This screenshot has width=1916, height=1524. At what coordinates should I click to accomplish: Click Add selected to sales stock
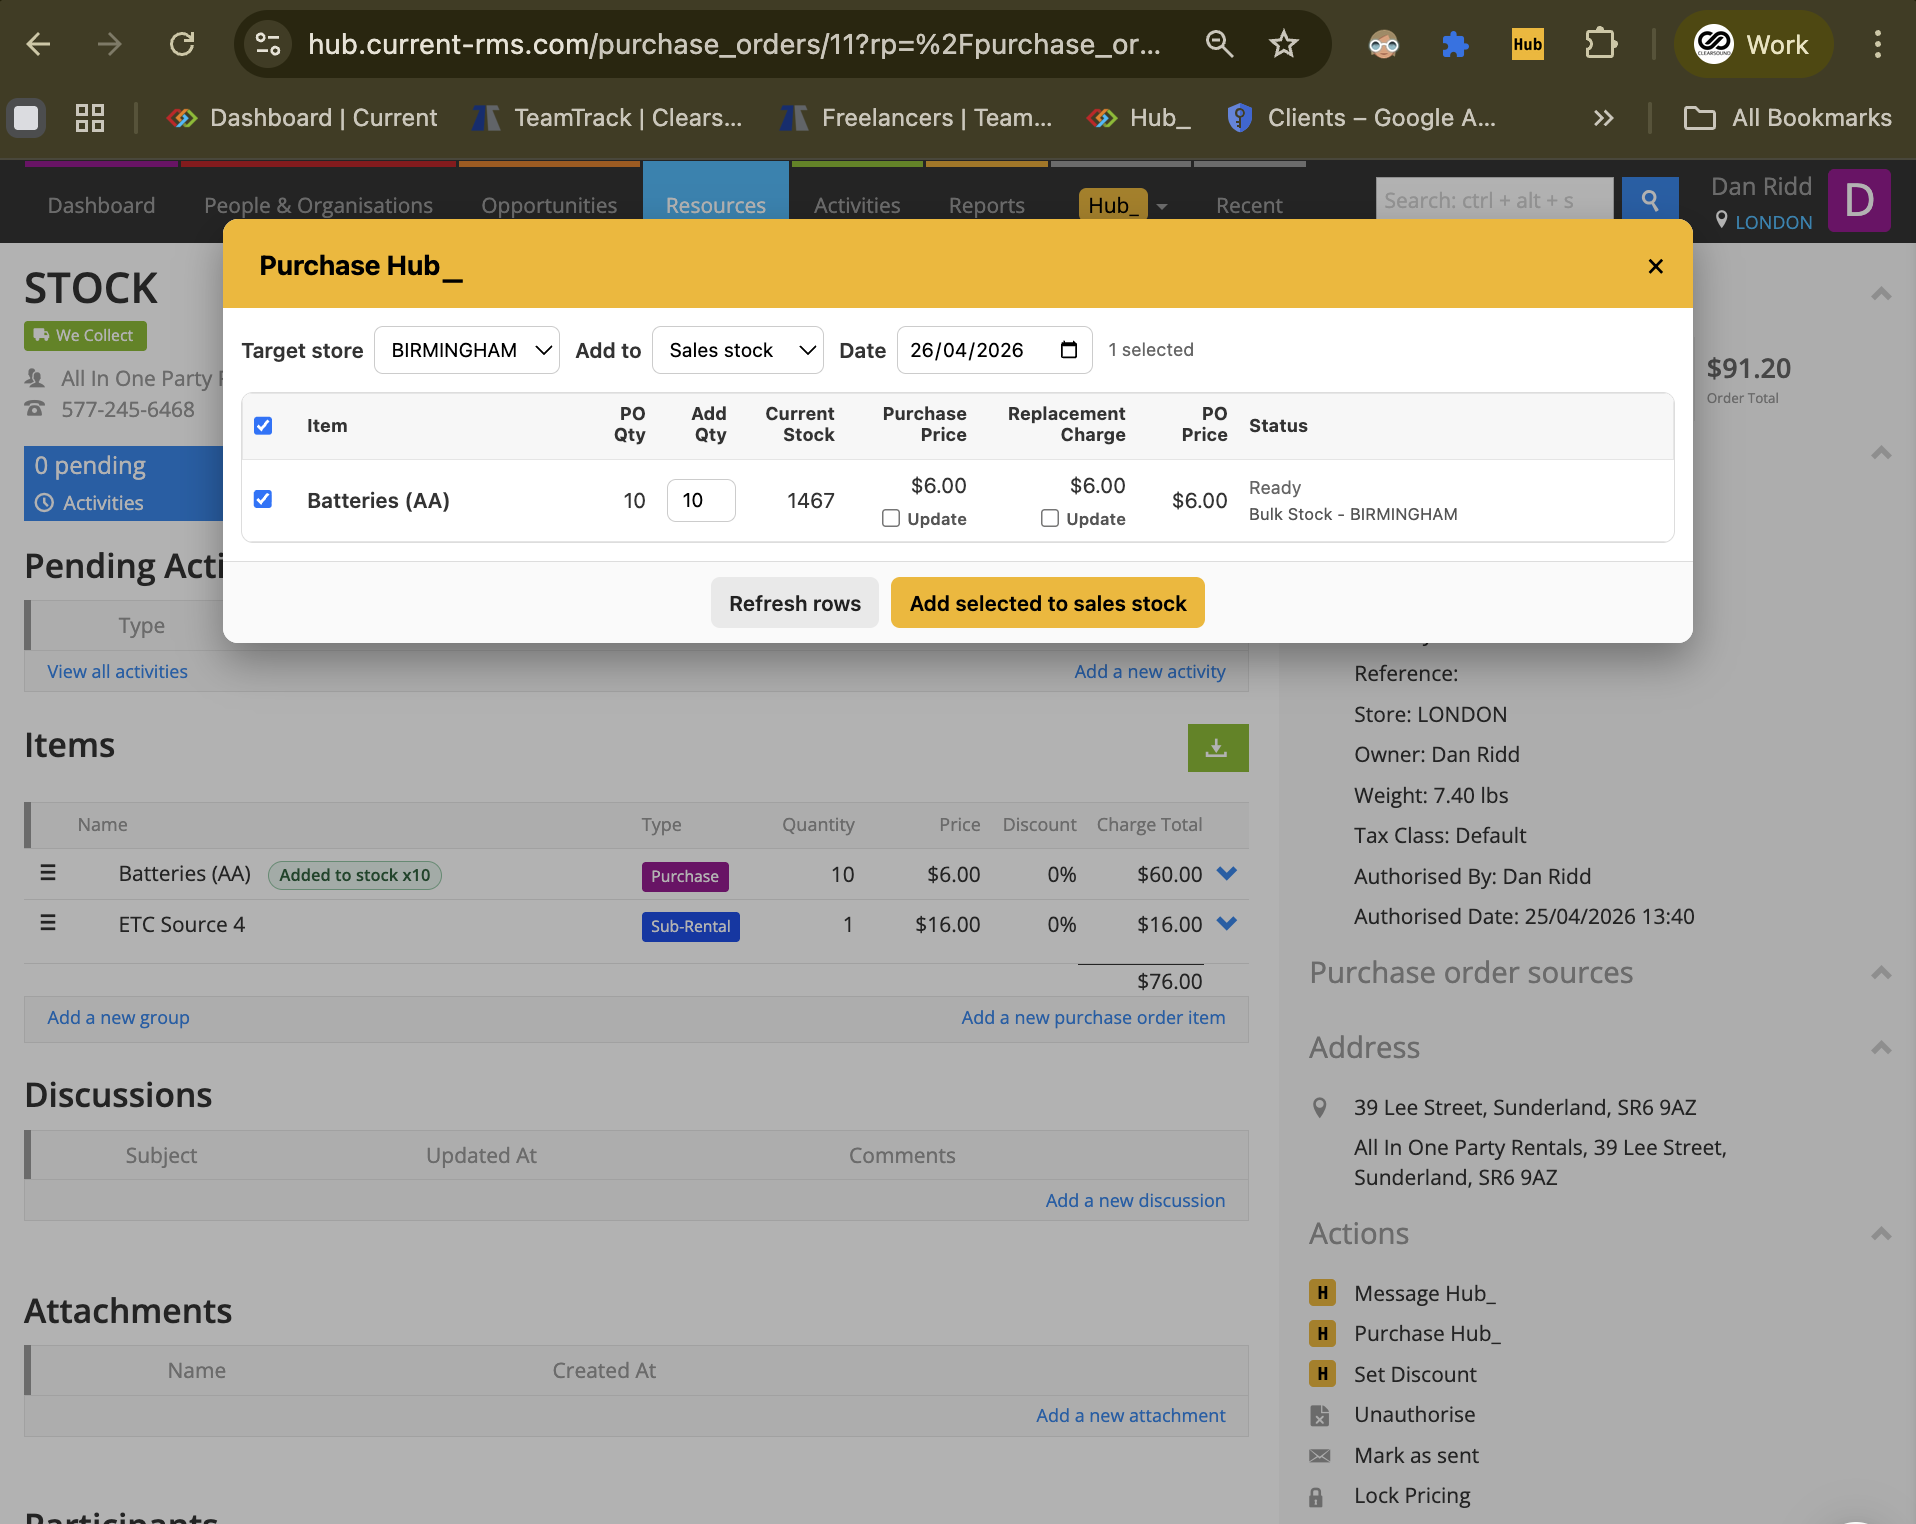[1048, 603]
